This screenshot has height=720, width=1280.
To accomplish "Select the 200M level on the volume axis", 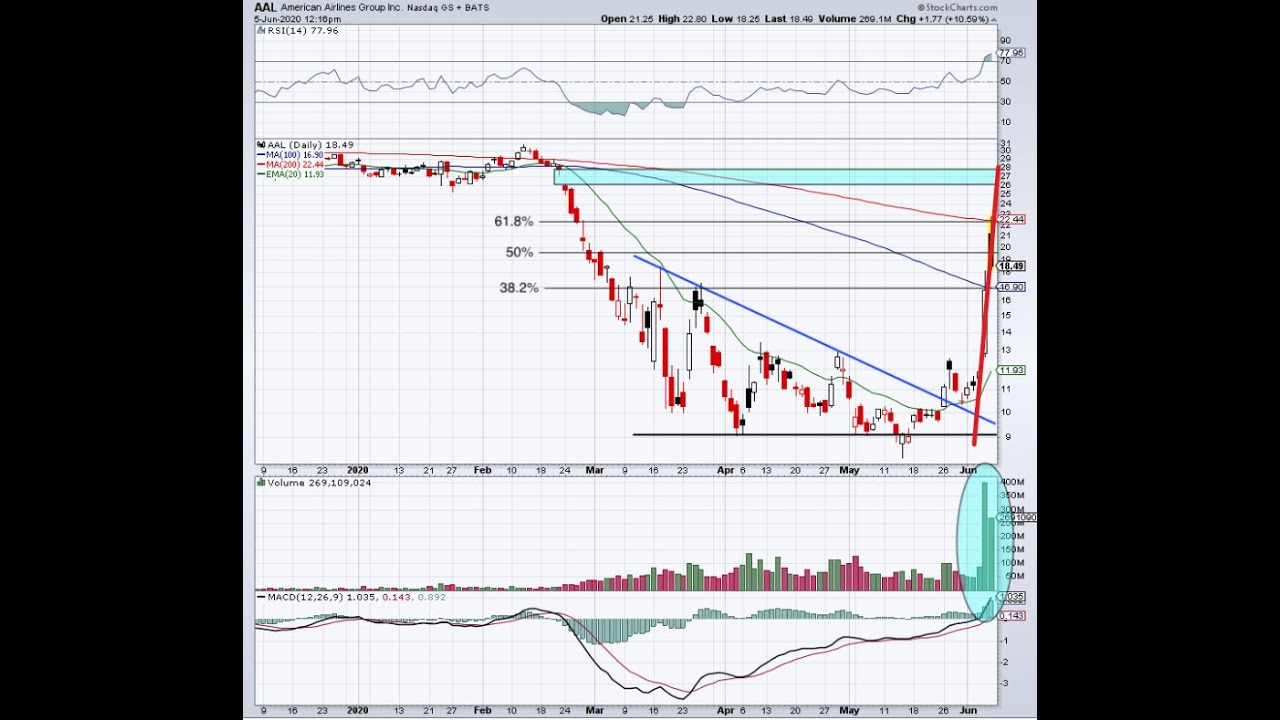I will [x=1010, y=536].
